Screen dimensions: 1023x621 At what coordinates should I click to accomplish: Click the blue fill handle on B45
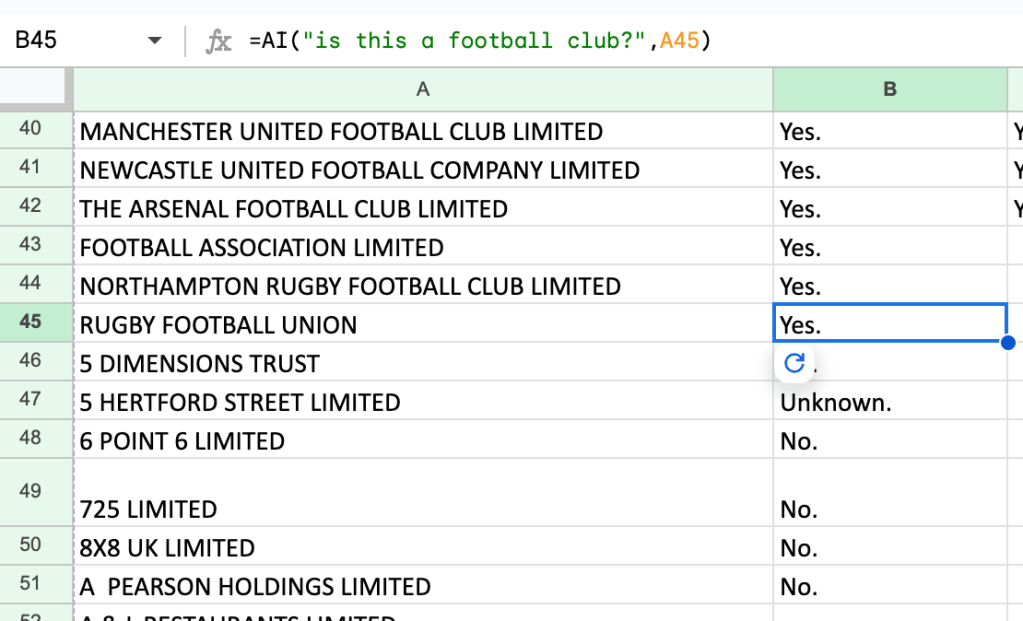[1007, 342]
